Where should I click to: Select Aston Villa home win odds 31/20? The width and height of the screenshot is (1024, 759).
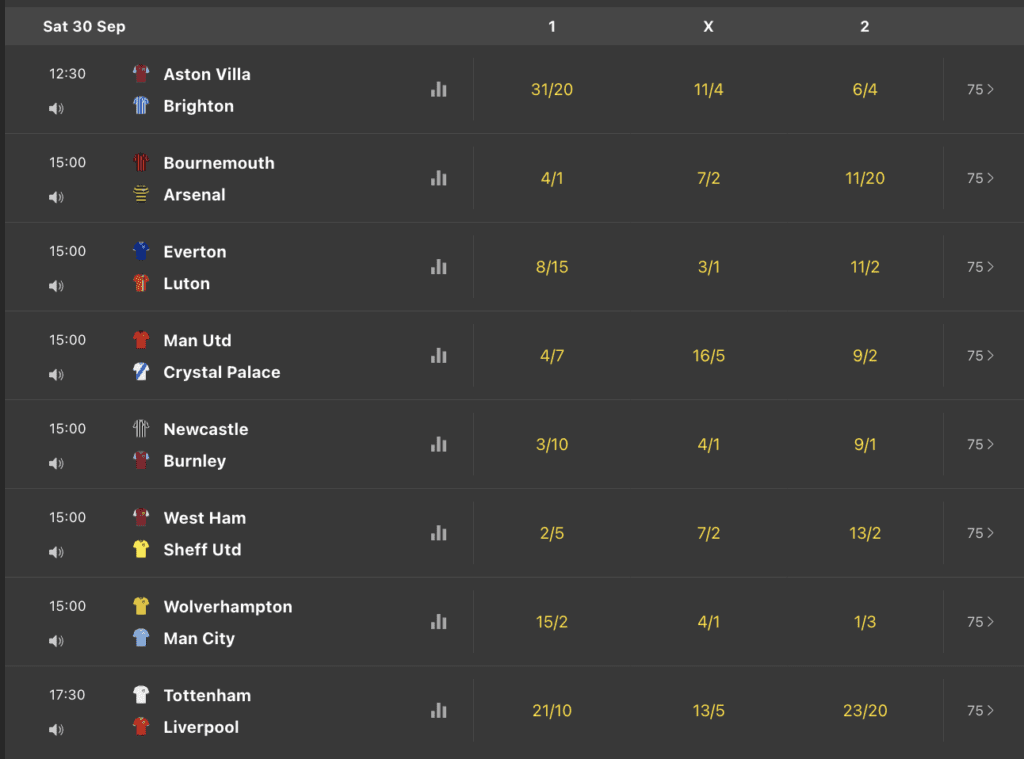552,89
